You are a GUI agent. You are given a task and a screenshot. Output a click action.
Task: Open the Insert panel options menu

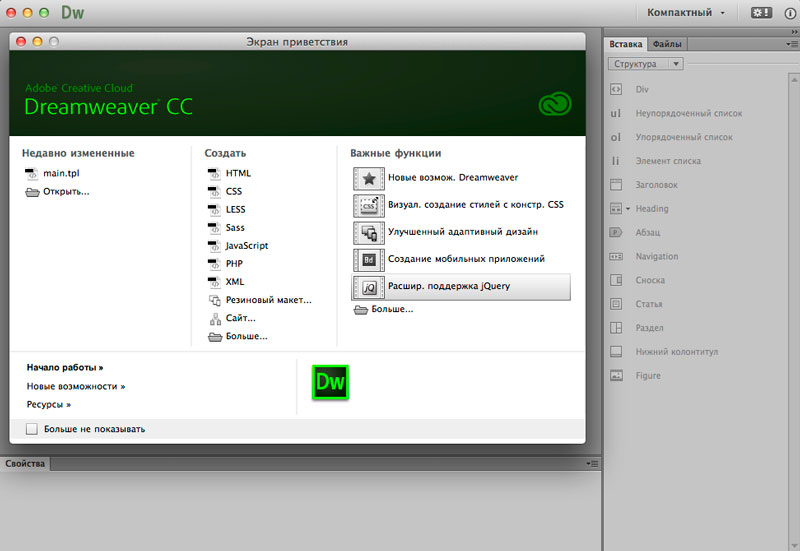tap(792, 44)
